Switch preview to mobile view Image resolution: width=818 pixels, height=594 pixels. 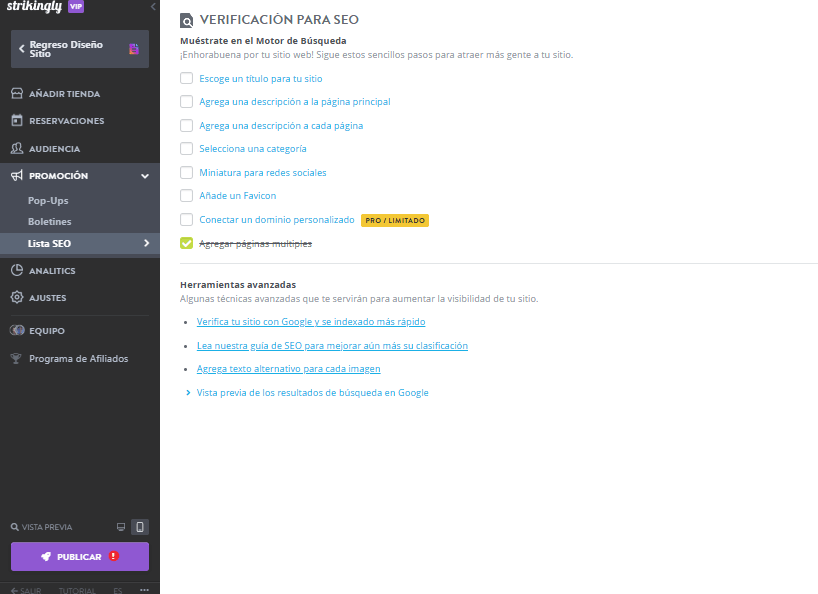(x=140, y=527)
